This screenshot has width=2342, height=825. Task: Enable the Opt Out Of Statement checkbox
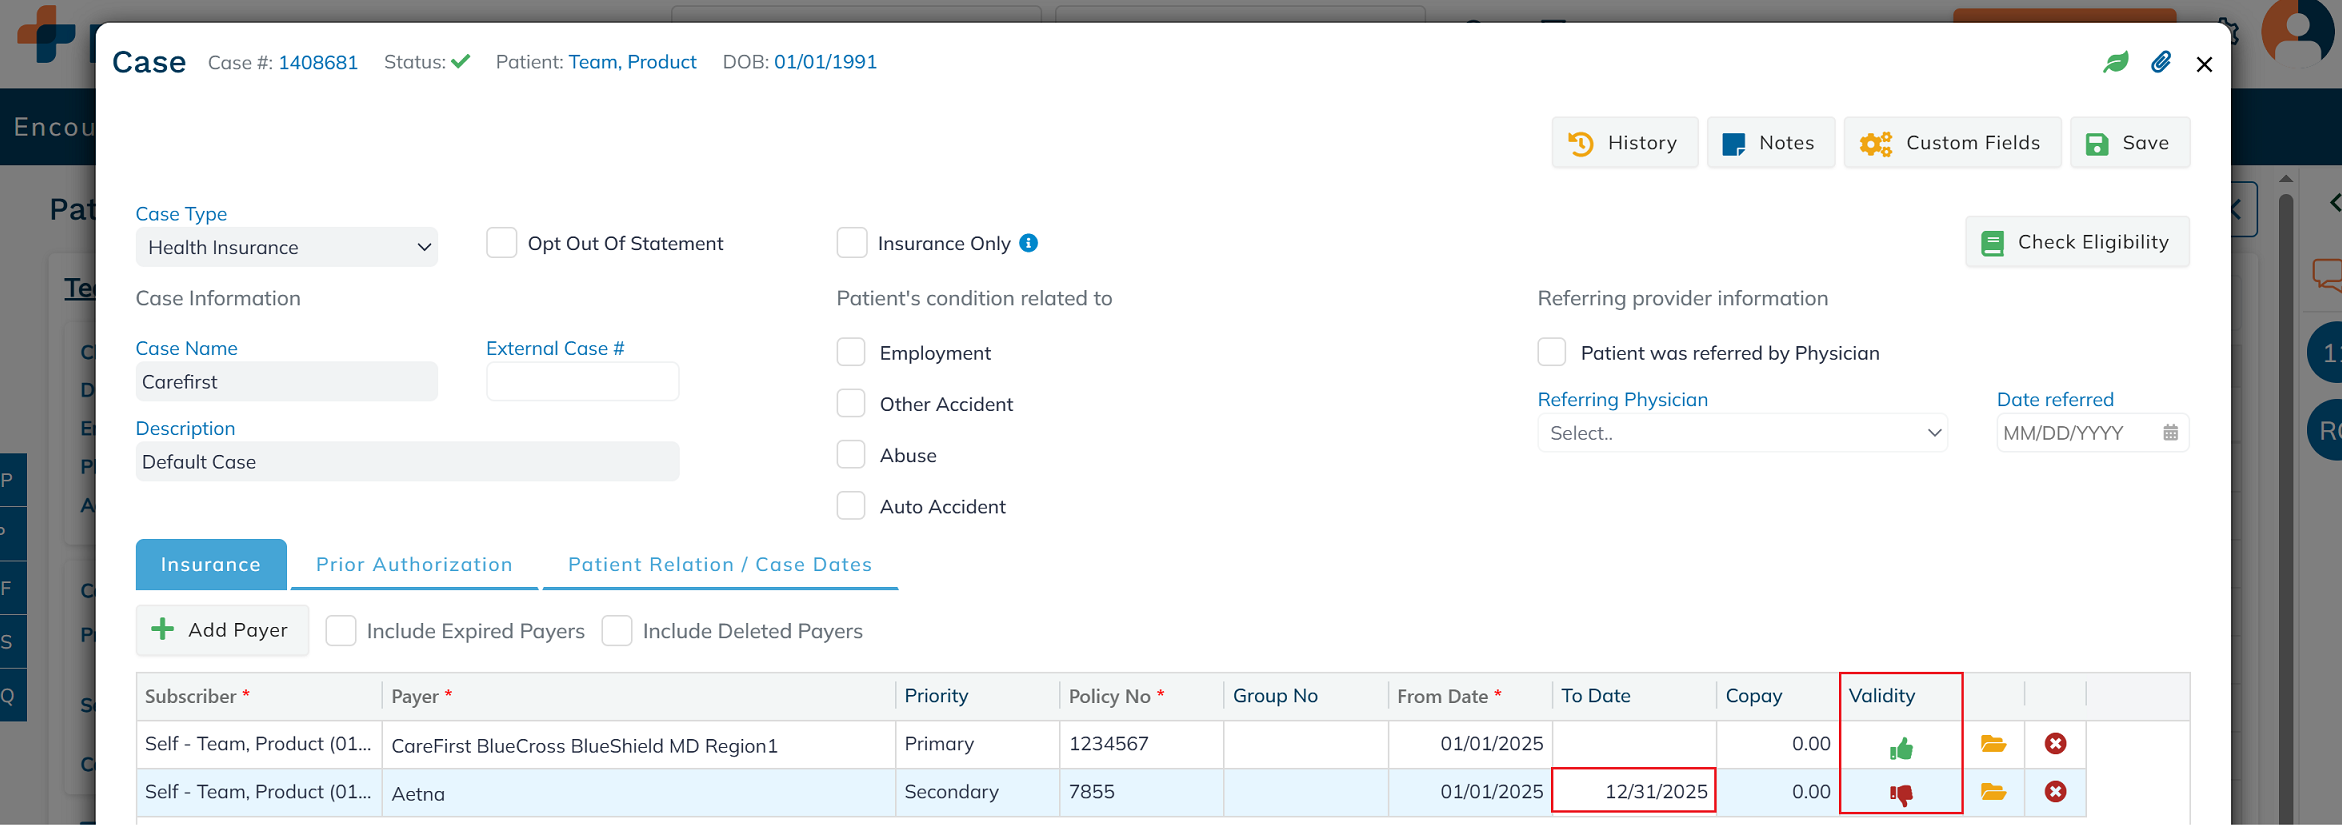click(502, 243)
